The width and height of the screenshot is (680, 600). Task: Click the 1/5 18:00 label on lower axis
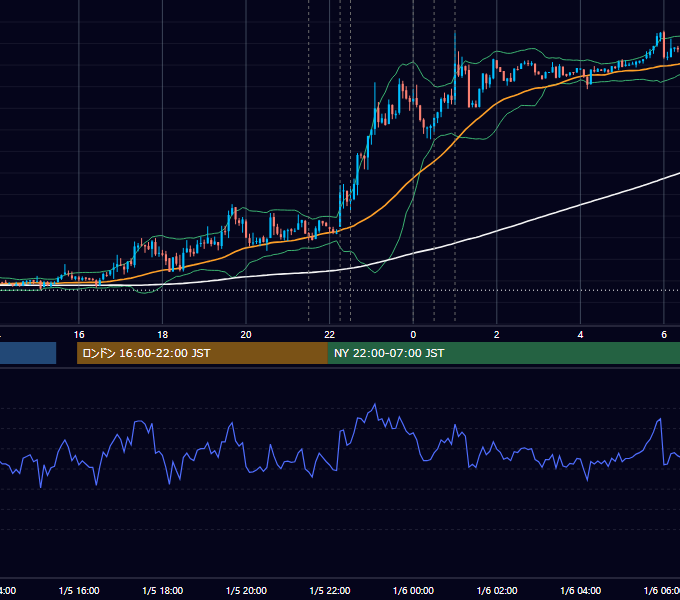pyautogui.click(x=163, y=591)
